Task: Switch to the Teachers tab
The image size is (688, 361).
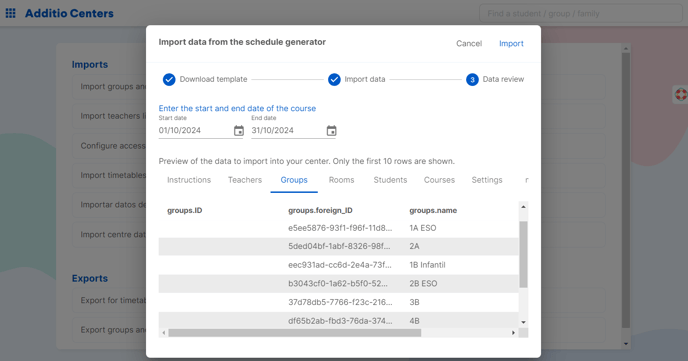Action: 245,180
